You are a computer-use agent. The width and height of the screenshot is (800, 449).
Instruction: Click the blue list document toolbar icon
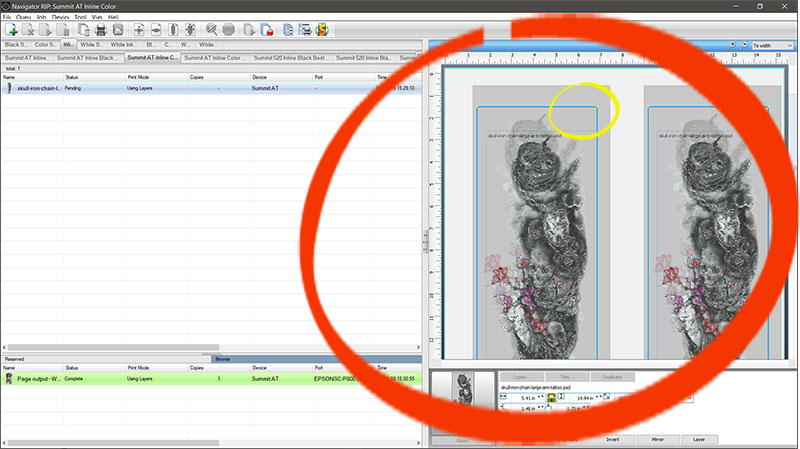coord(288,30)
